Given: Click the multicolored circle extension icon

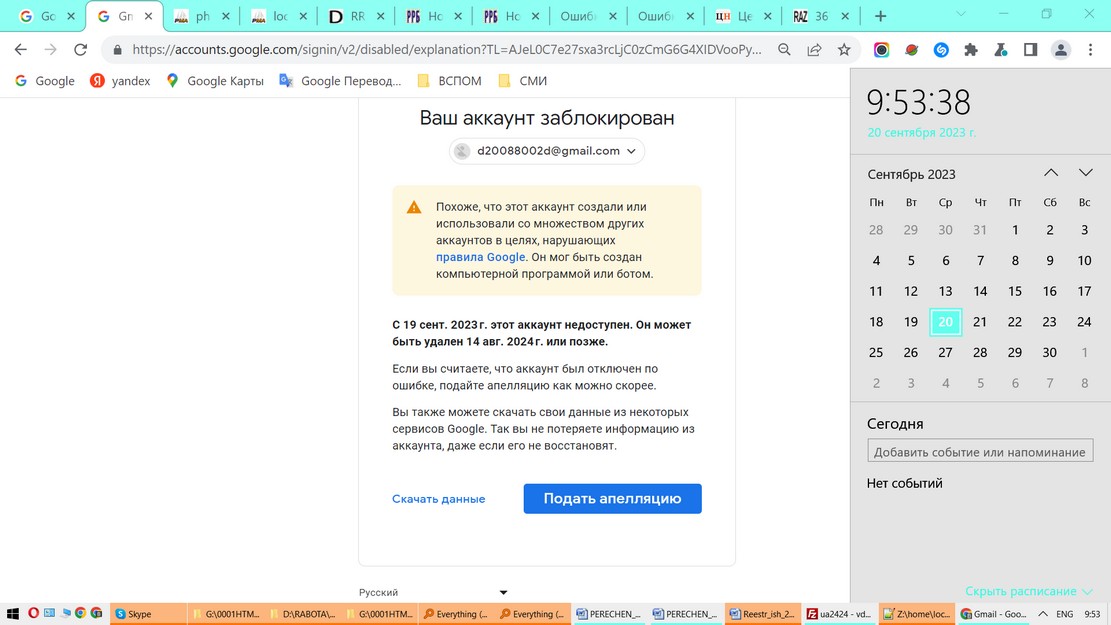Looking at the screenshot, I should click(x=881, y=50).
